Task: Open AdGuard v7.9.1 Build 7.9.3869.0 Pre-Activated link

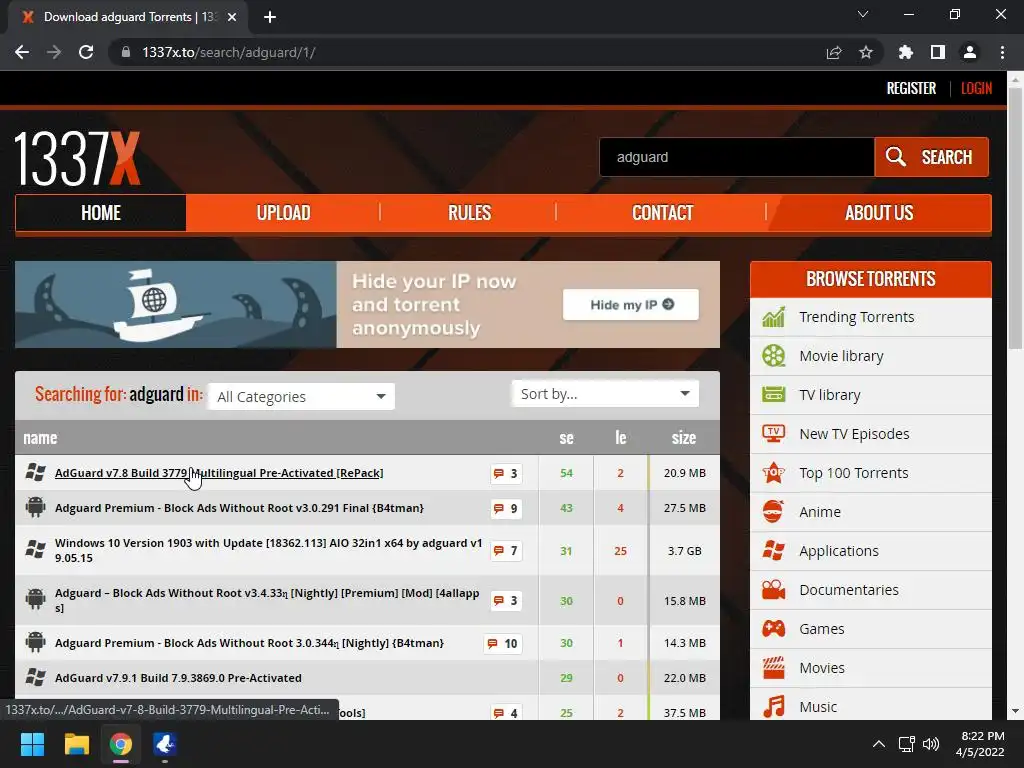Action: (178, 678)
